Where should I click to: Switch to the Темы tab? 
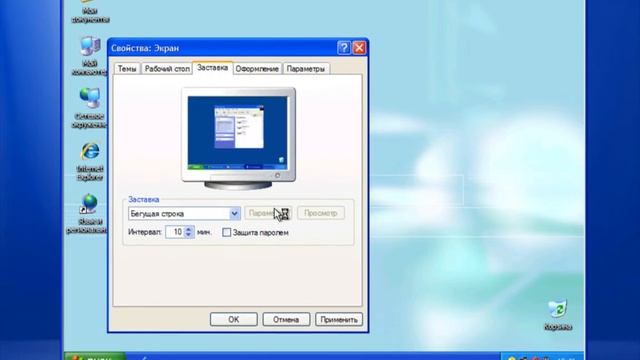click(x=127, y=69)
